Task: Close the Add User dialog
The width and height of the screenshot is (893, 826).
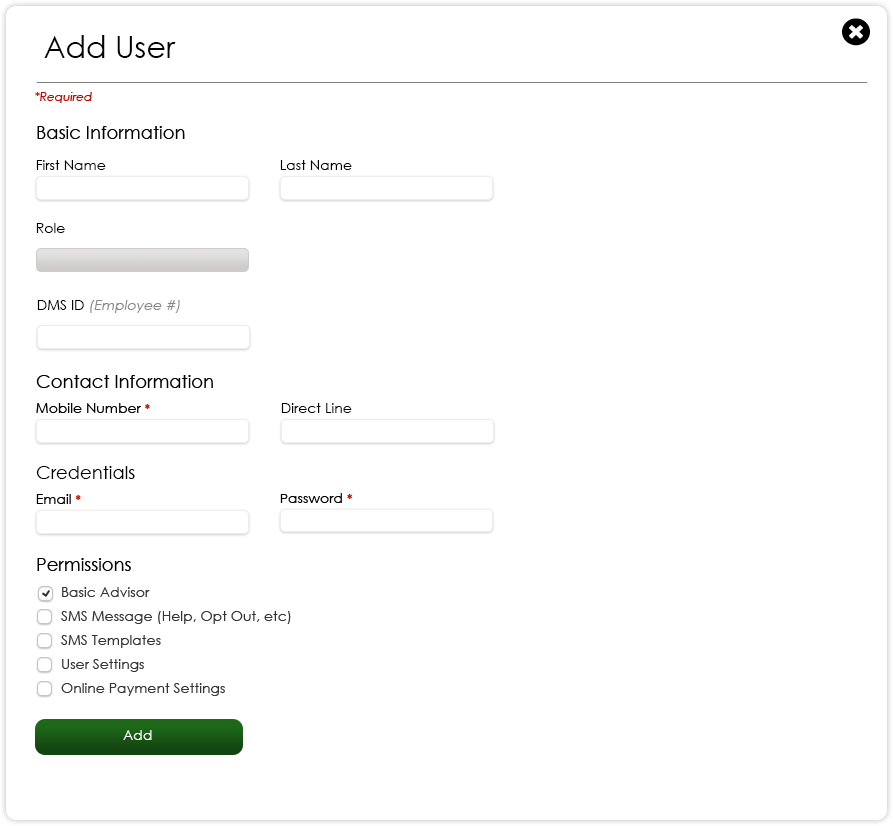Action: [855, 32]
